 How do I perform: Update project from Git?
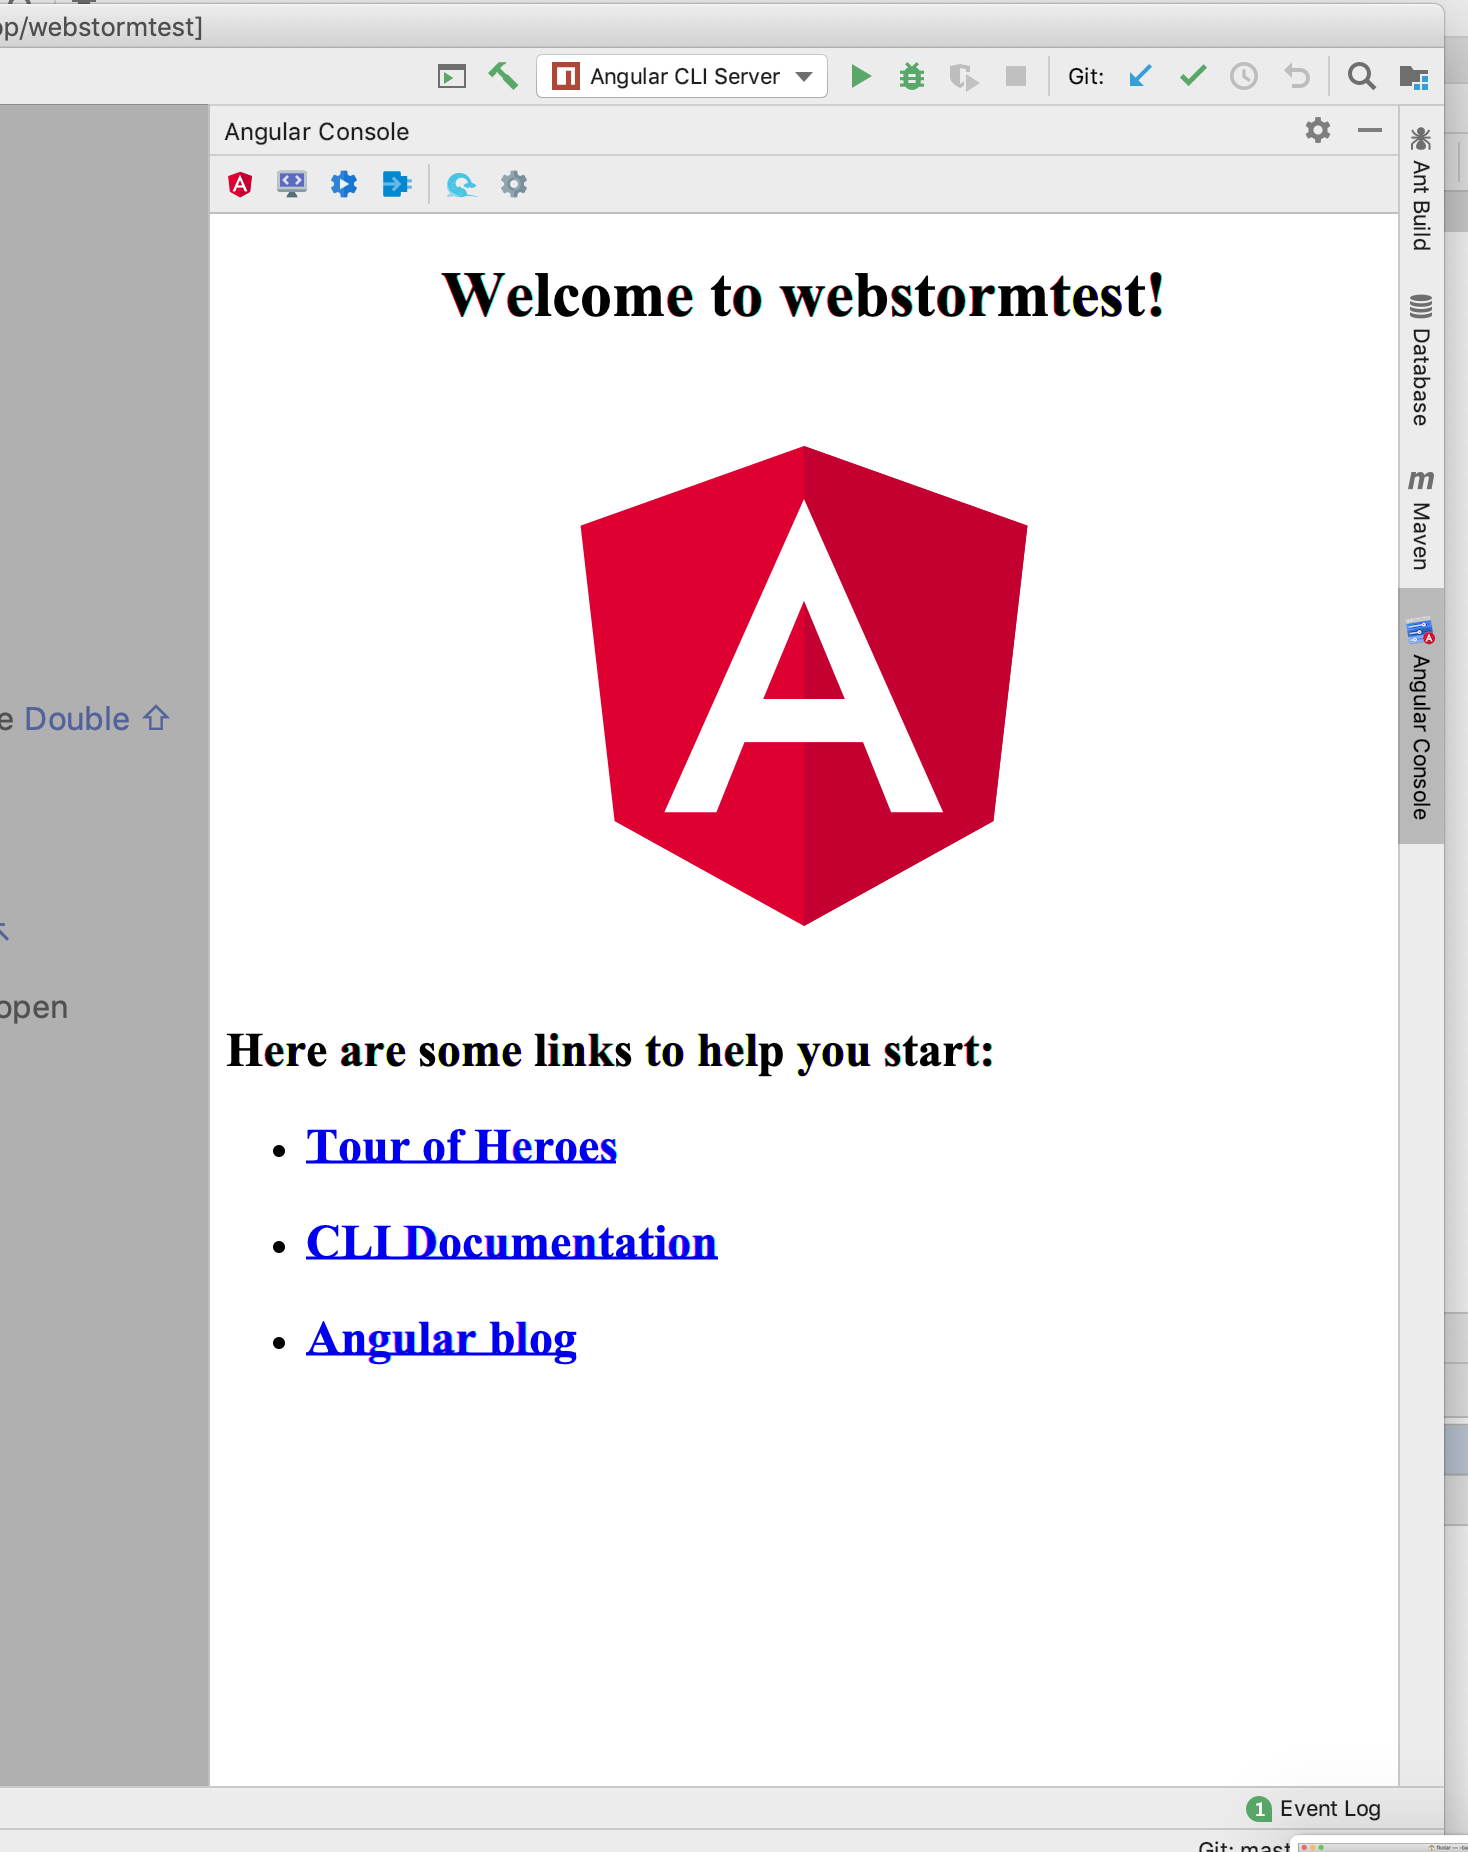1140,76
